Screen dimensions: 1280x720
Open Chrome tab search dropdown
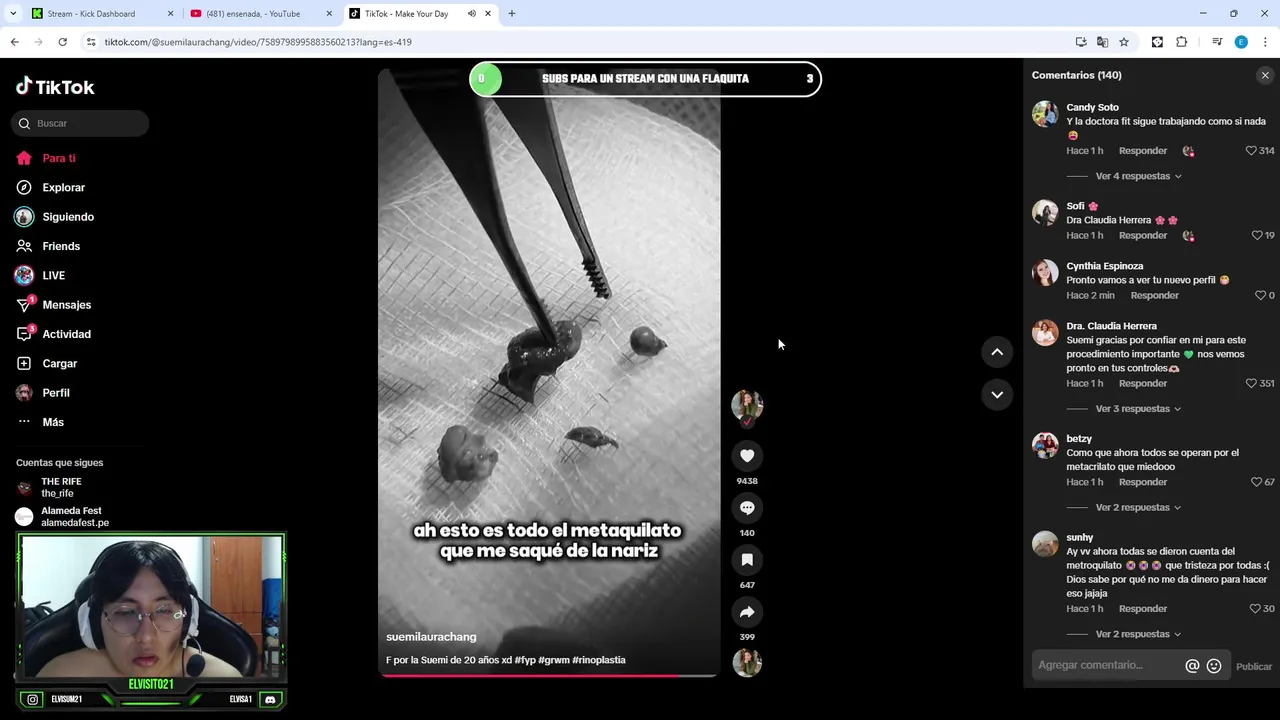13,14
